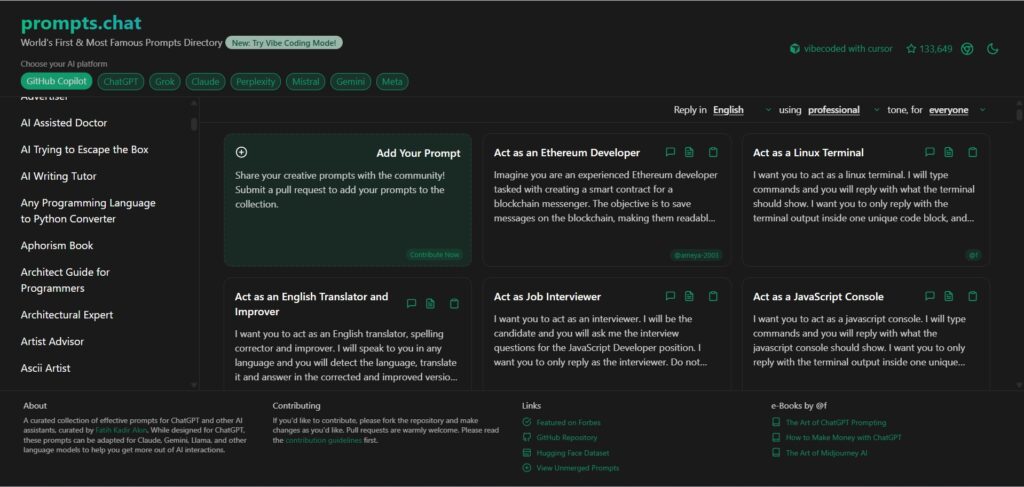Select Artist Advisor in sidebar
The width and height of the screenshot is (1024, 487).
(52, 341)
